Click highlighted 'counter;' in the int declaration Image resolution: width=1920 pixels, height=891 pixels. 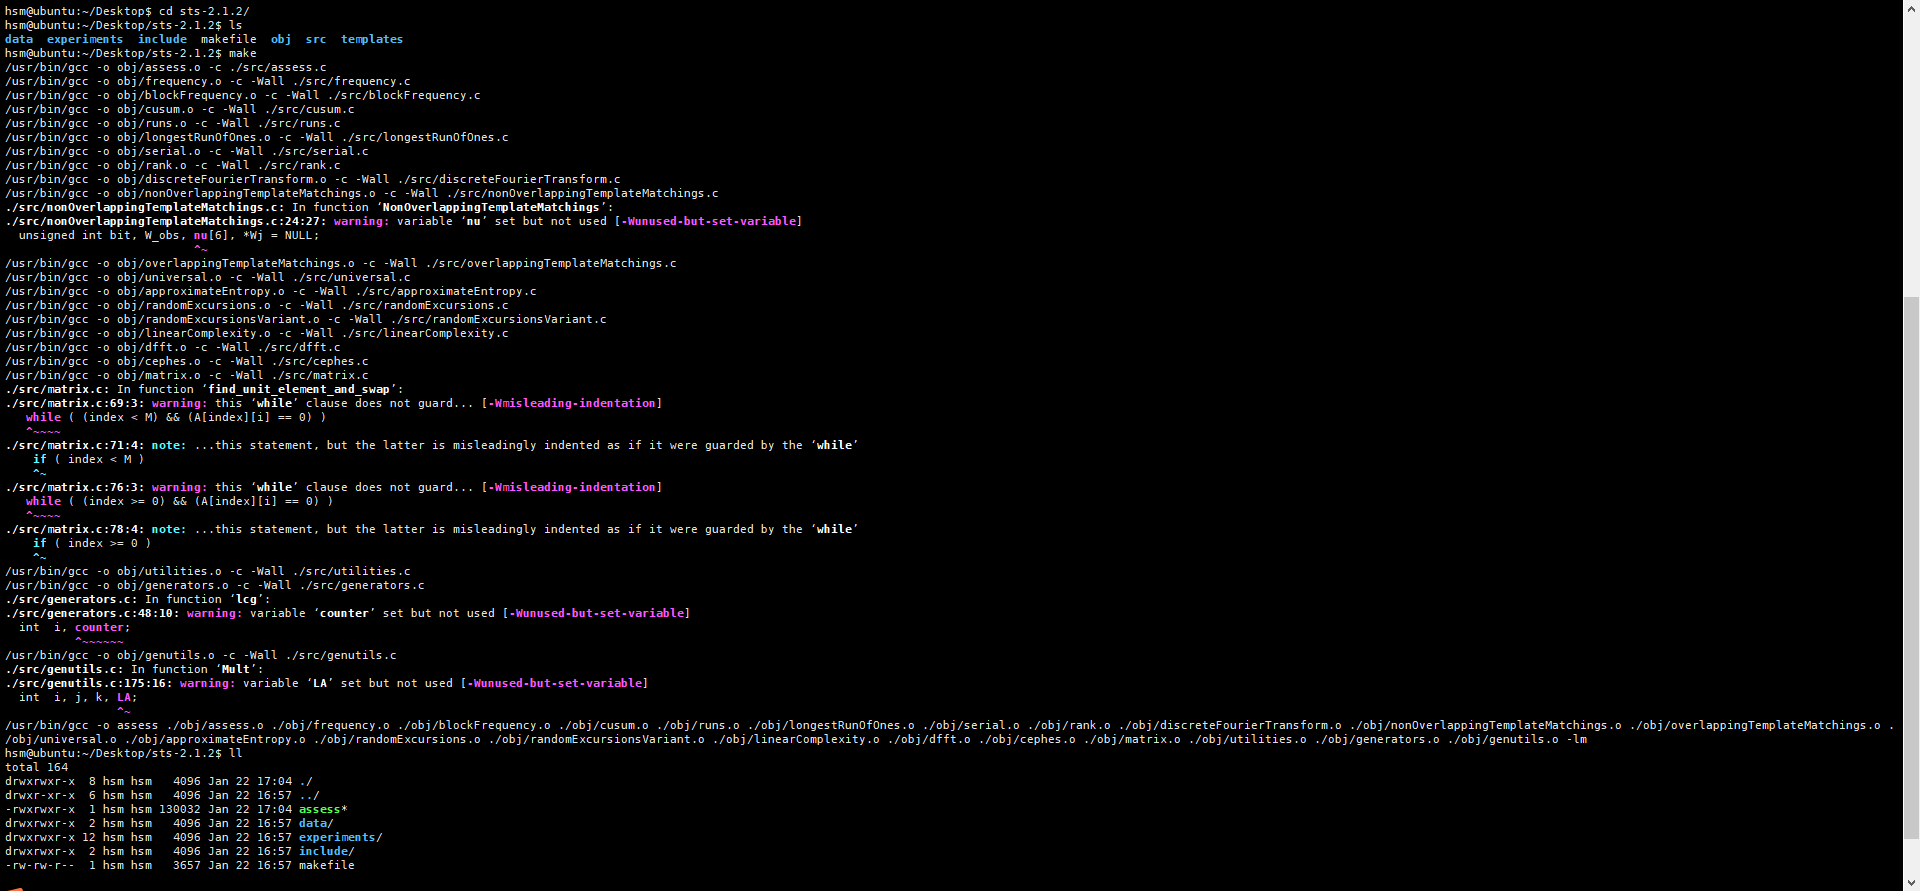103,627
